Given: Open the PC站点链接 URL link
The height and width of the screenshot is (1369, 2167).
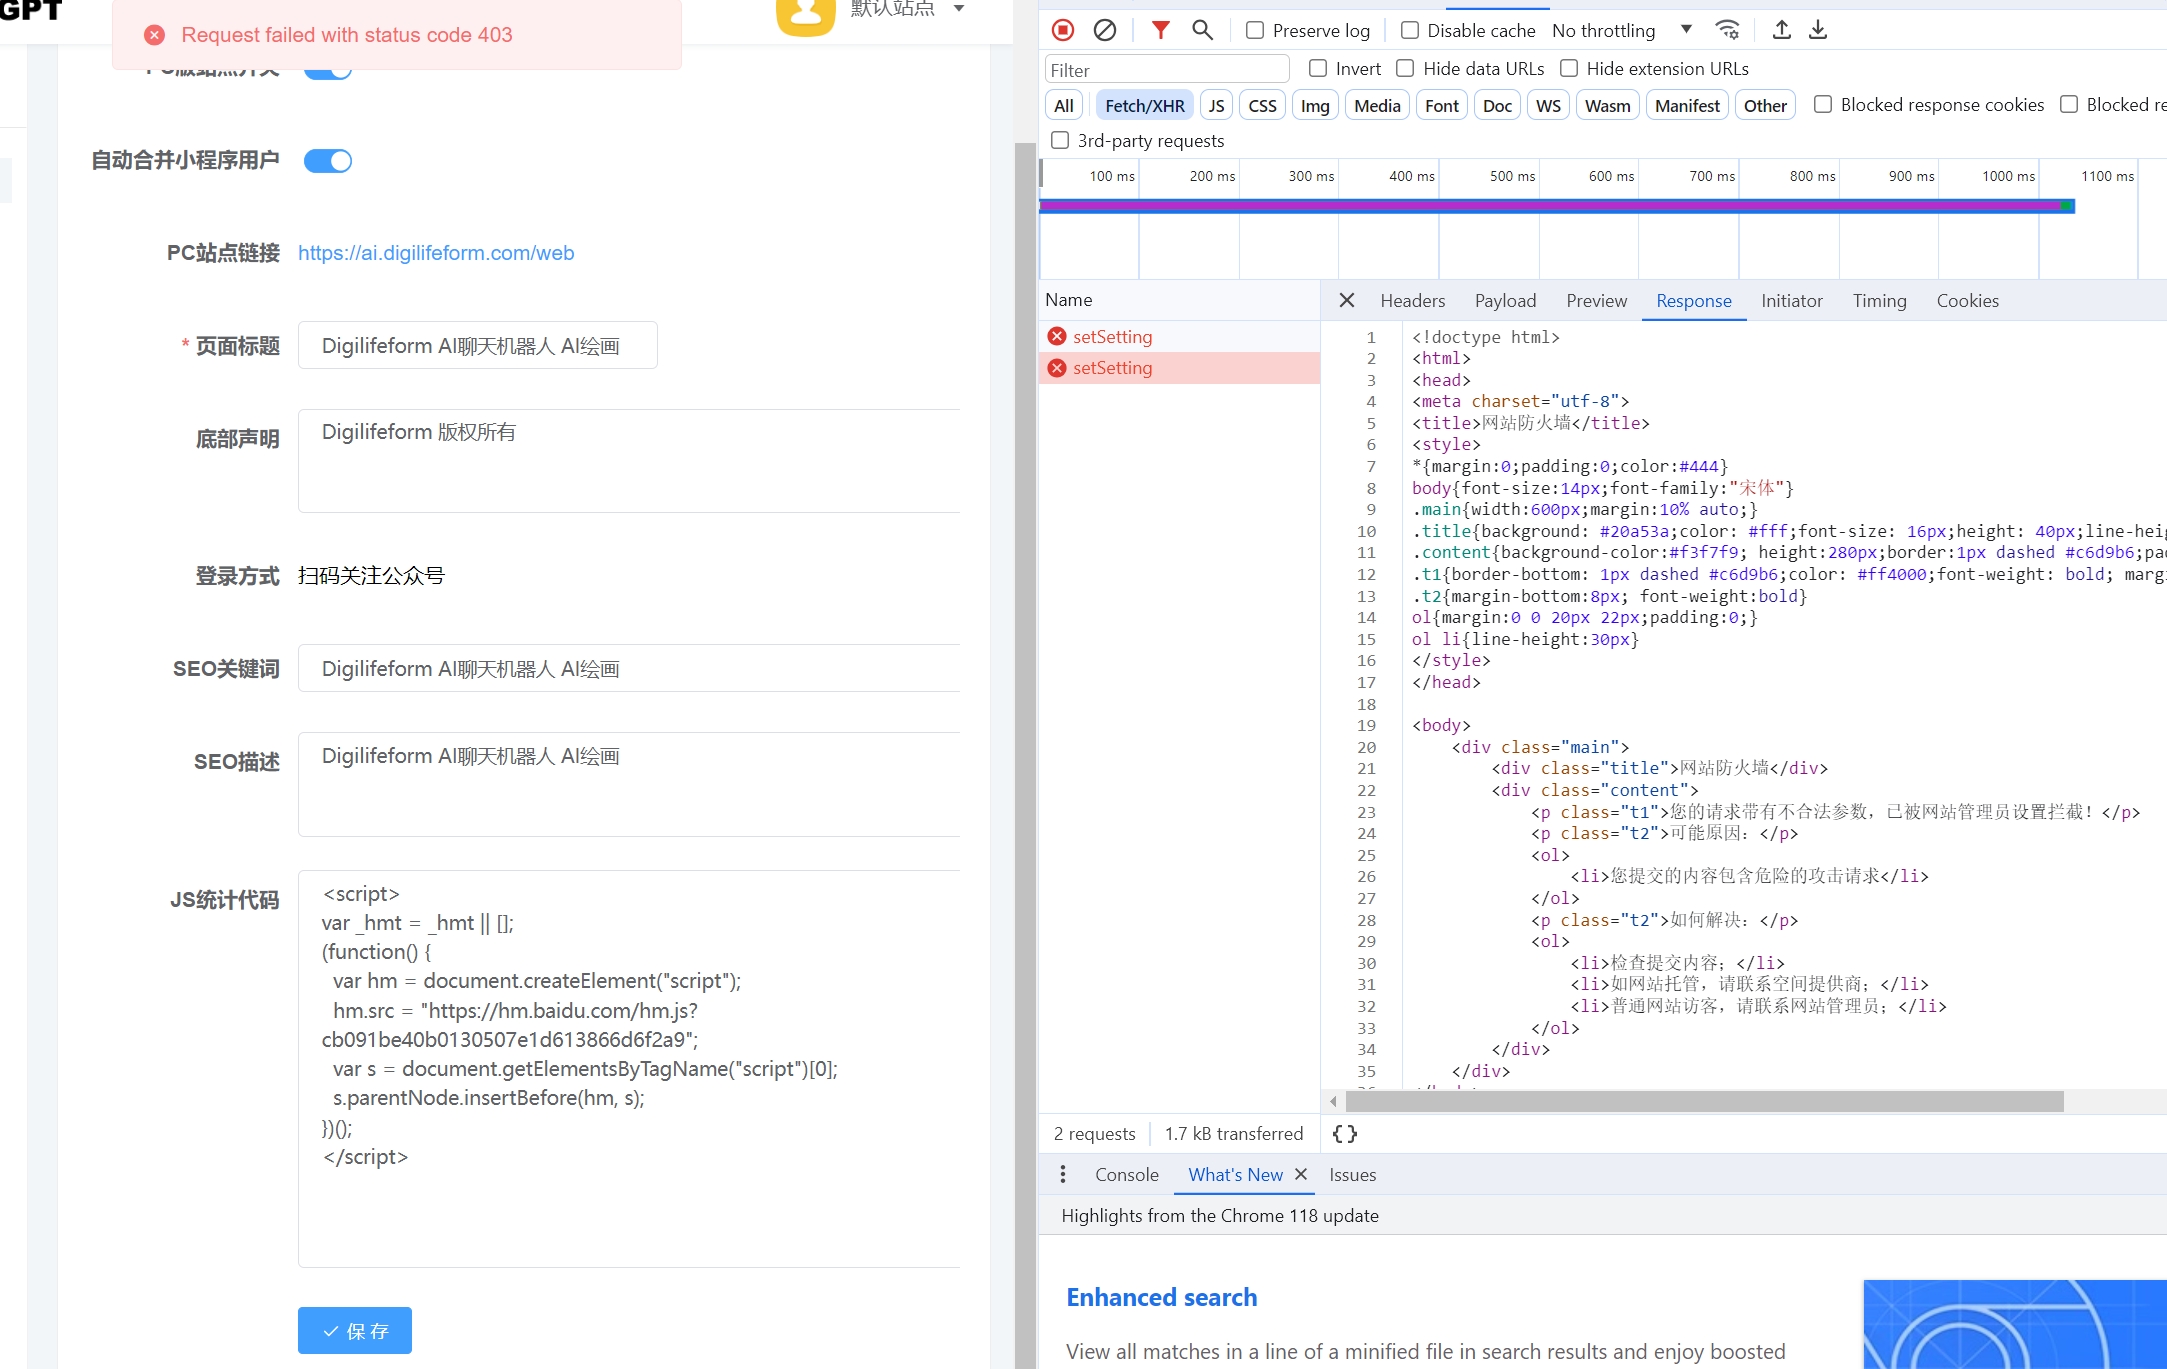Looking at the screenshot, I should (436, 252).
